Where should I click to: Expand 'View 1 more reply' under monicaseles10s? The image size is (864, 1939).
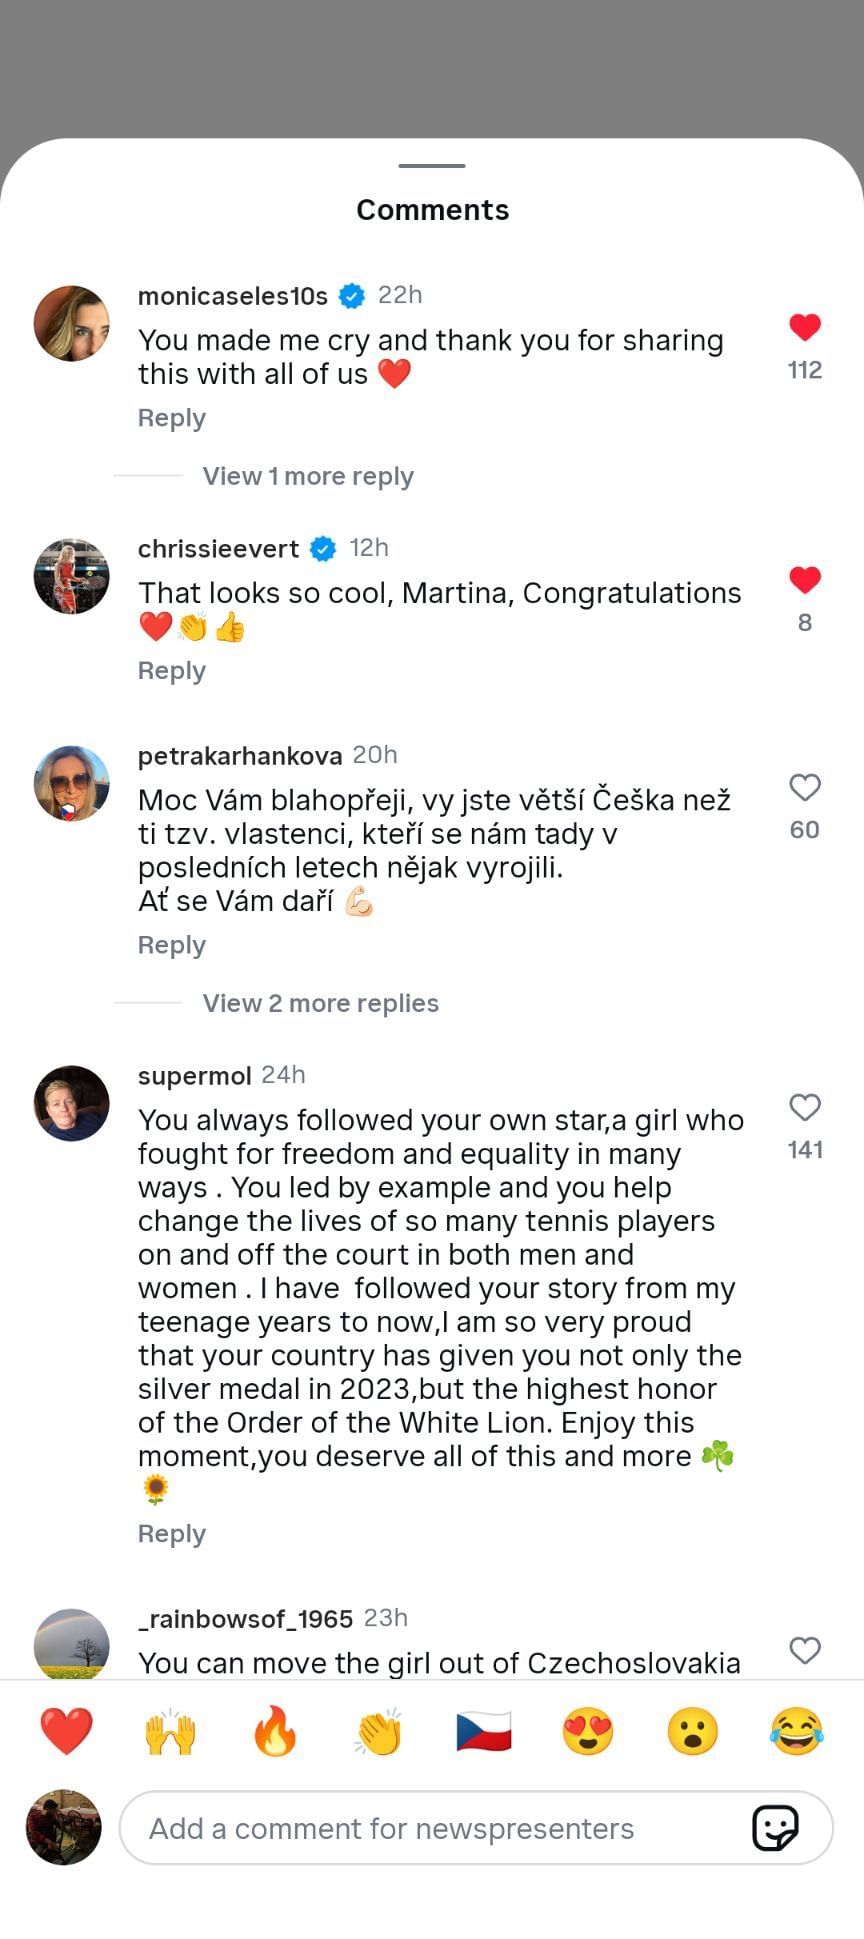tap(307, 476)
